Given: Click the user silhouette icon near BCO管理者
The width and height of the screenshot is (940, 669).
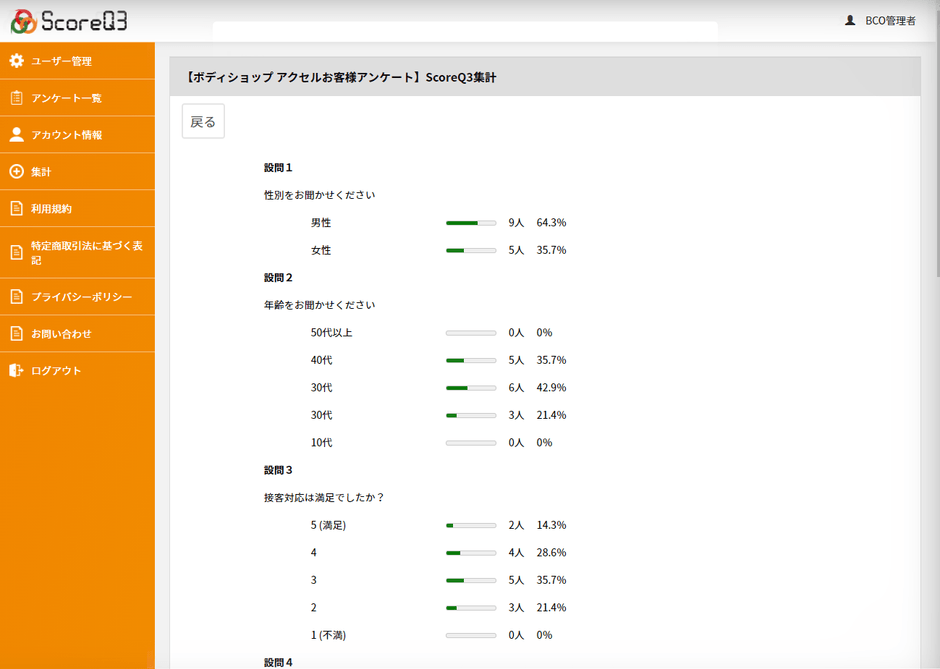Looking at the screenshot, I should point(851,18).
